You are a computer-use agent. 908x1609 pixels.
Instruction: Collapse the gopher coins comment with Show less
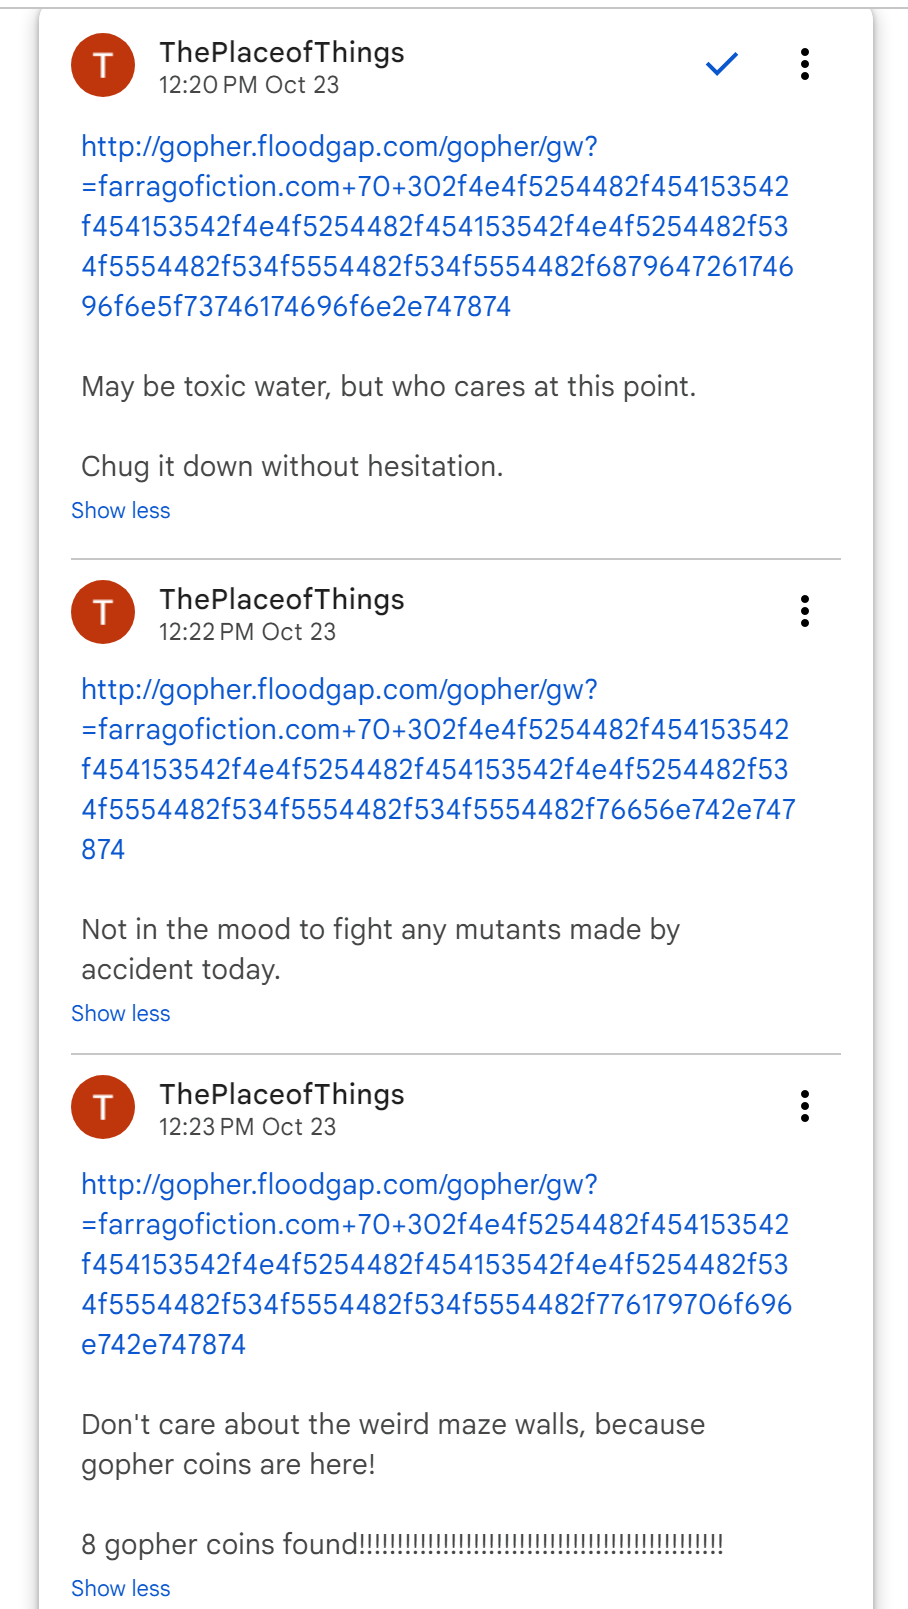(x=121, y=1588)
